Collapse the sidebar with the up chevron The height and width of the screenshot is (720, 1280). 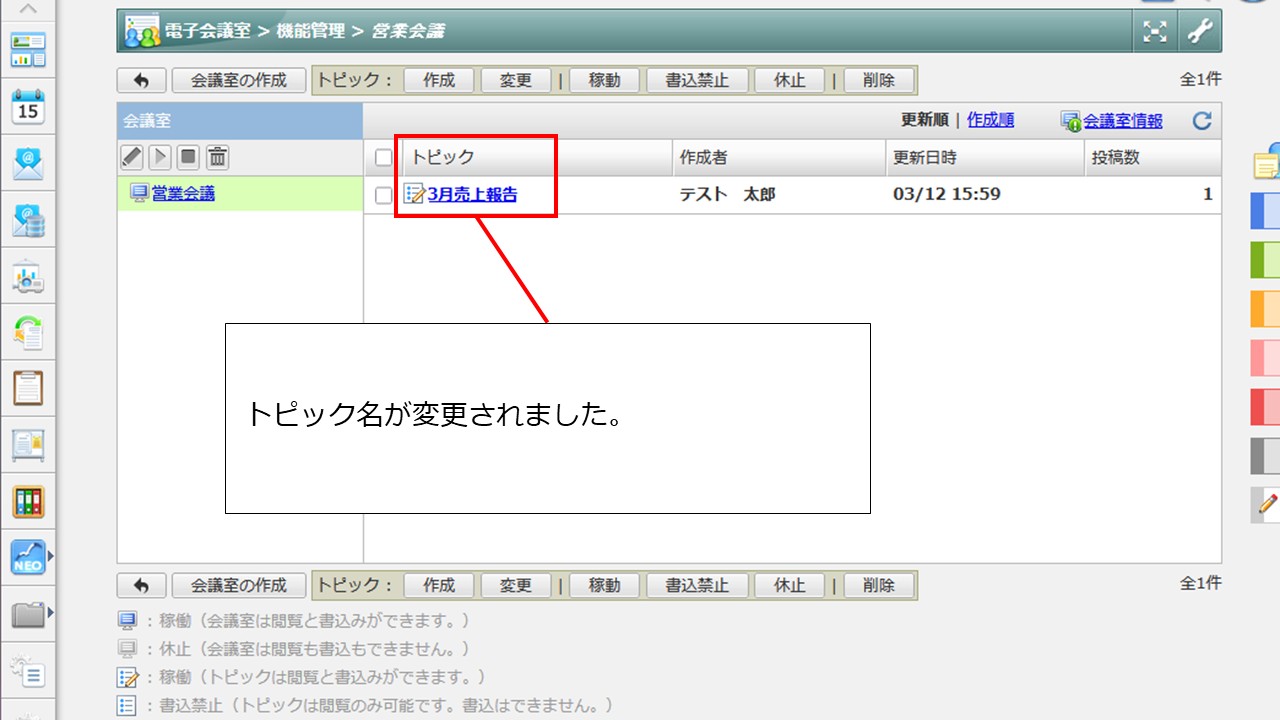(x=28, y=9)
